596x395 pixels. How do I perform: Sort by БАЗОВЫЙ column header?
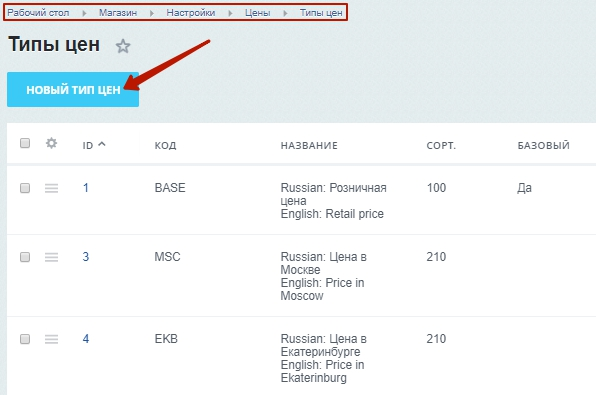[x=544, y=145]
